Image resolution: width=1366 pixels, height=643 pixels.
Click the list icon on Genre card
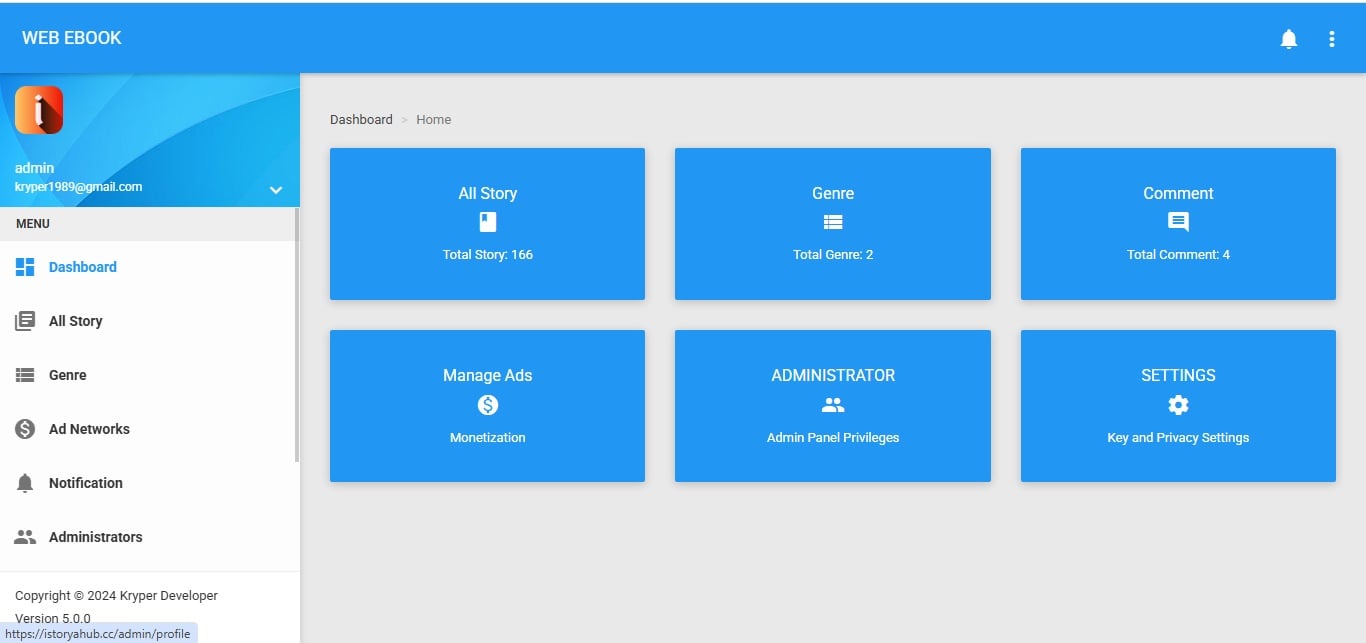(833, 222)
